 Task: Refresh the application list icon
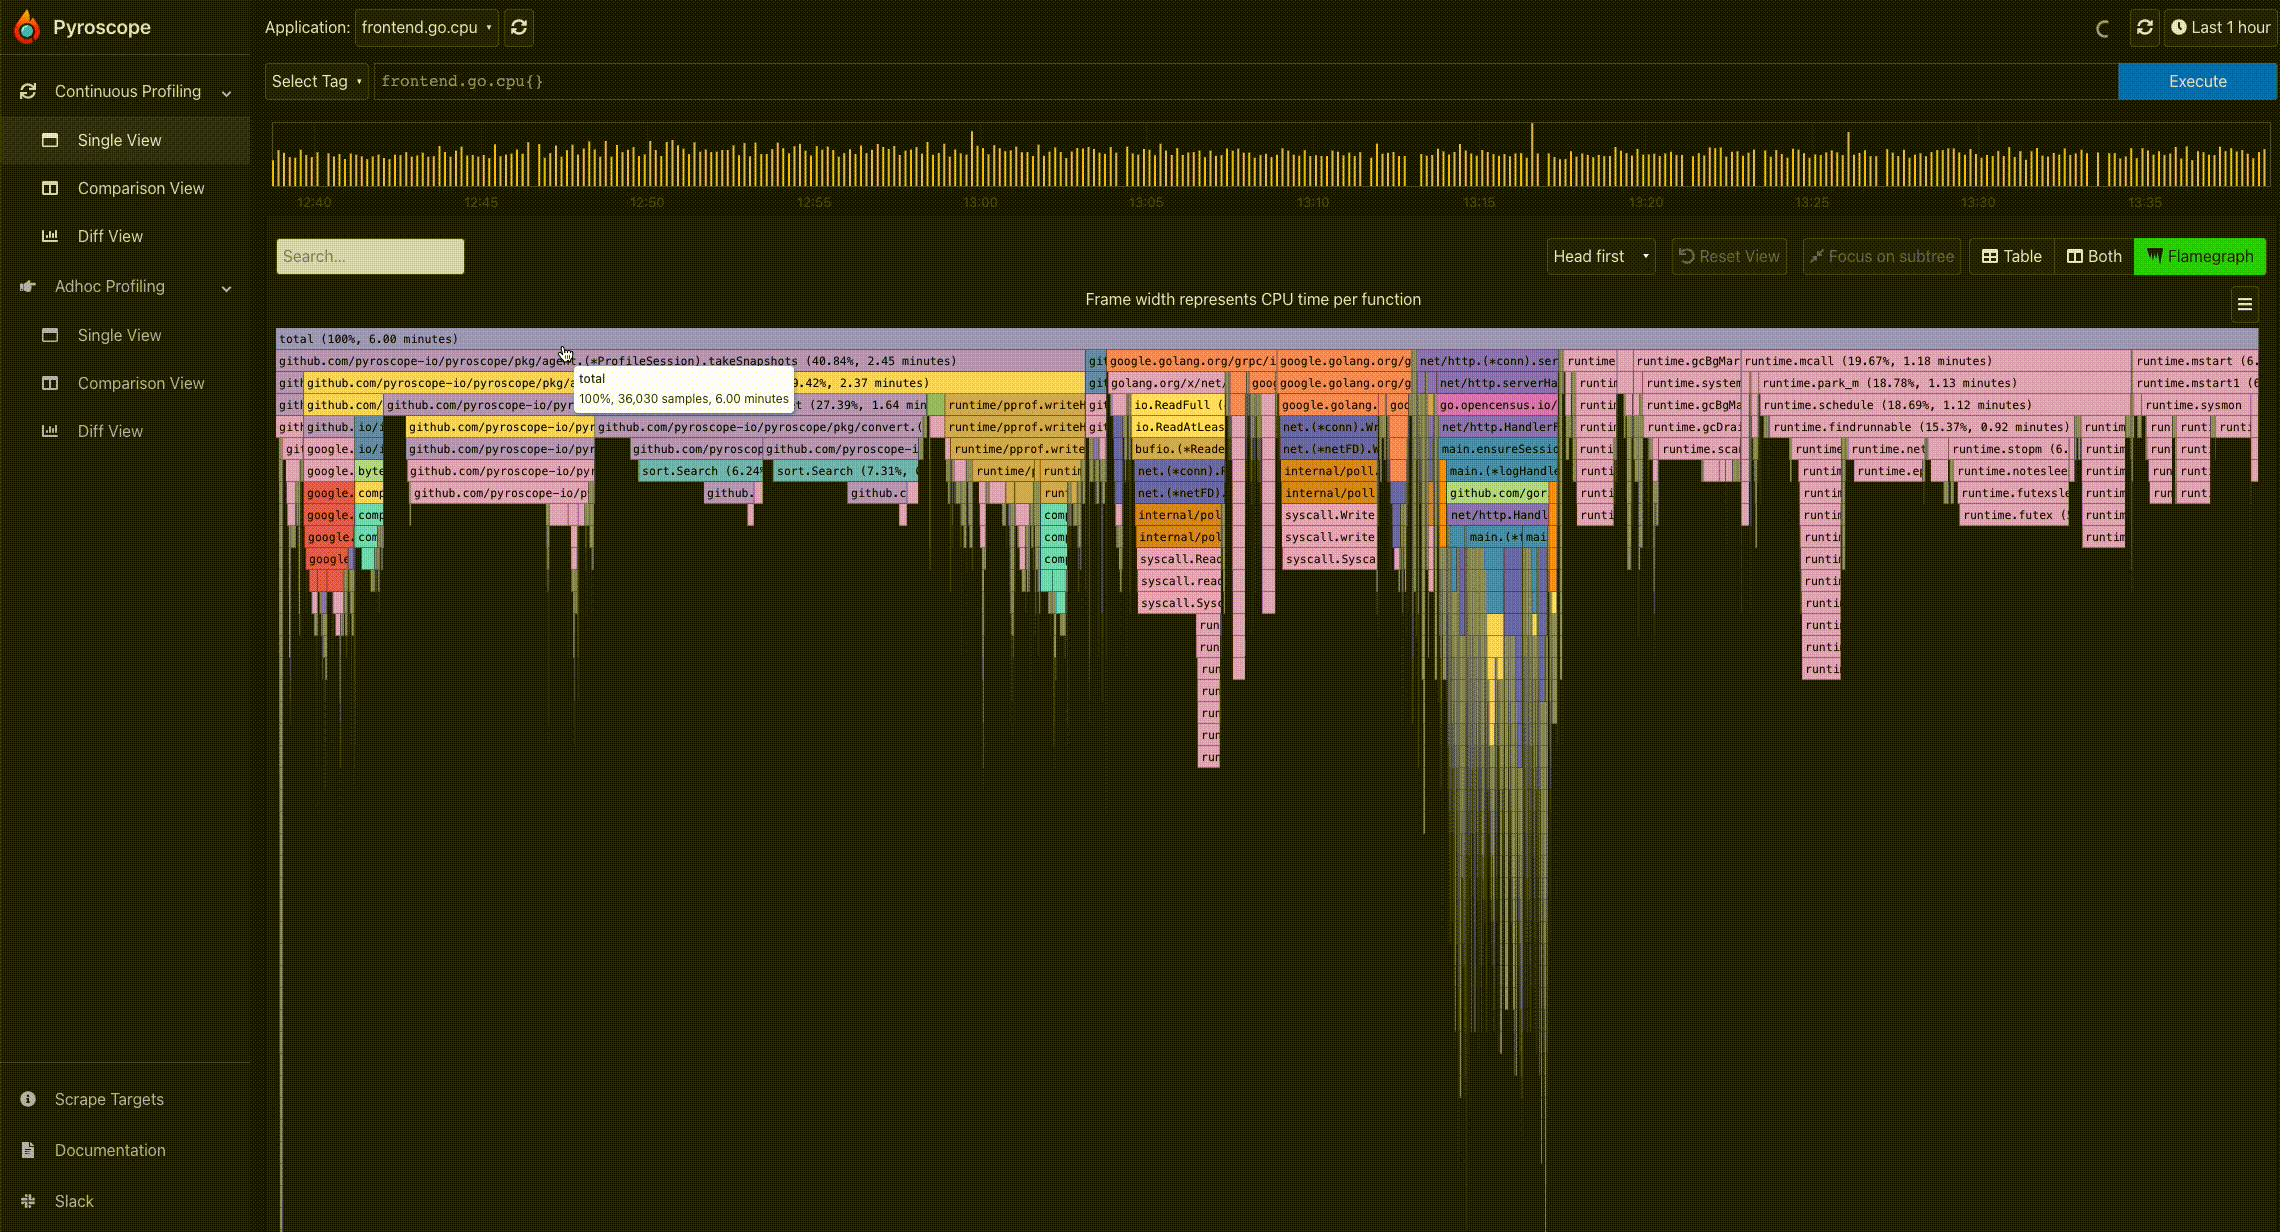(519, 28)
